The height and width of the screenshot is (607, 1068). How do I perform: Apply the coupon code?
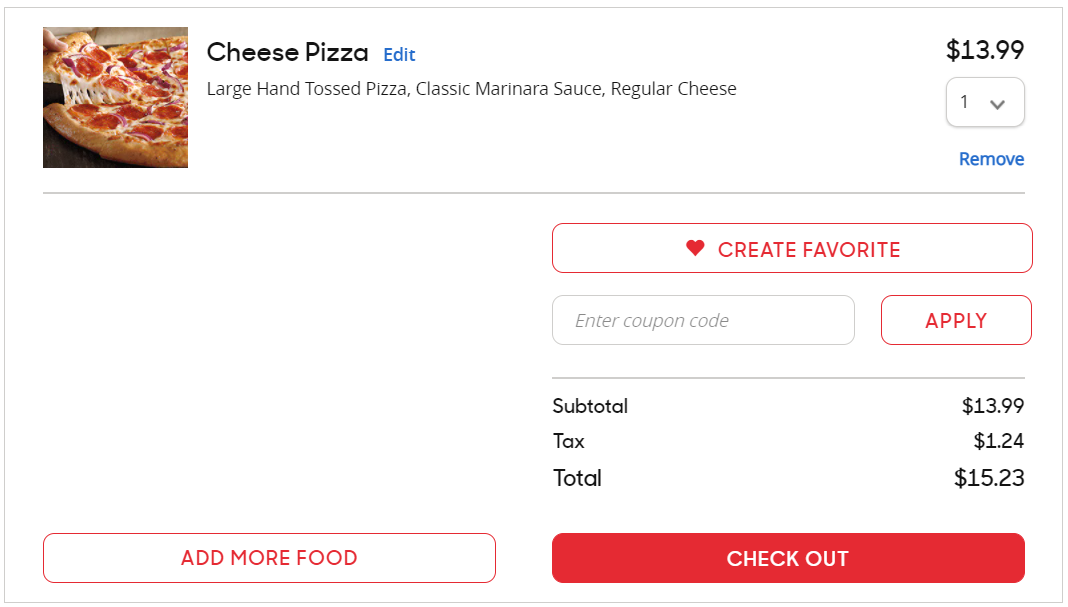pyautogui.click(x=955, y=320)
